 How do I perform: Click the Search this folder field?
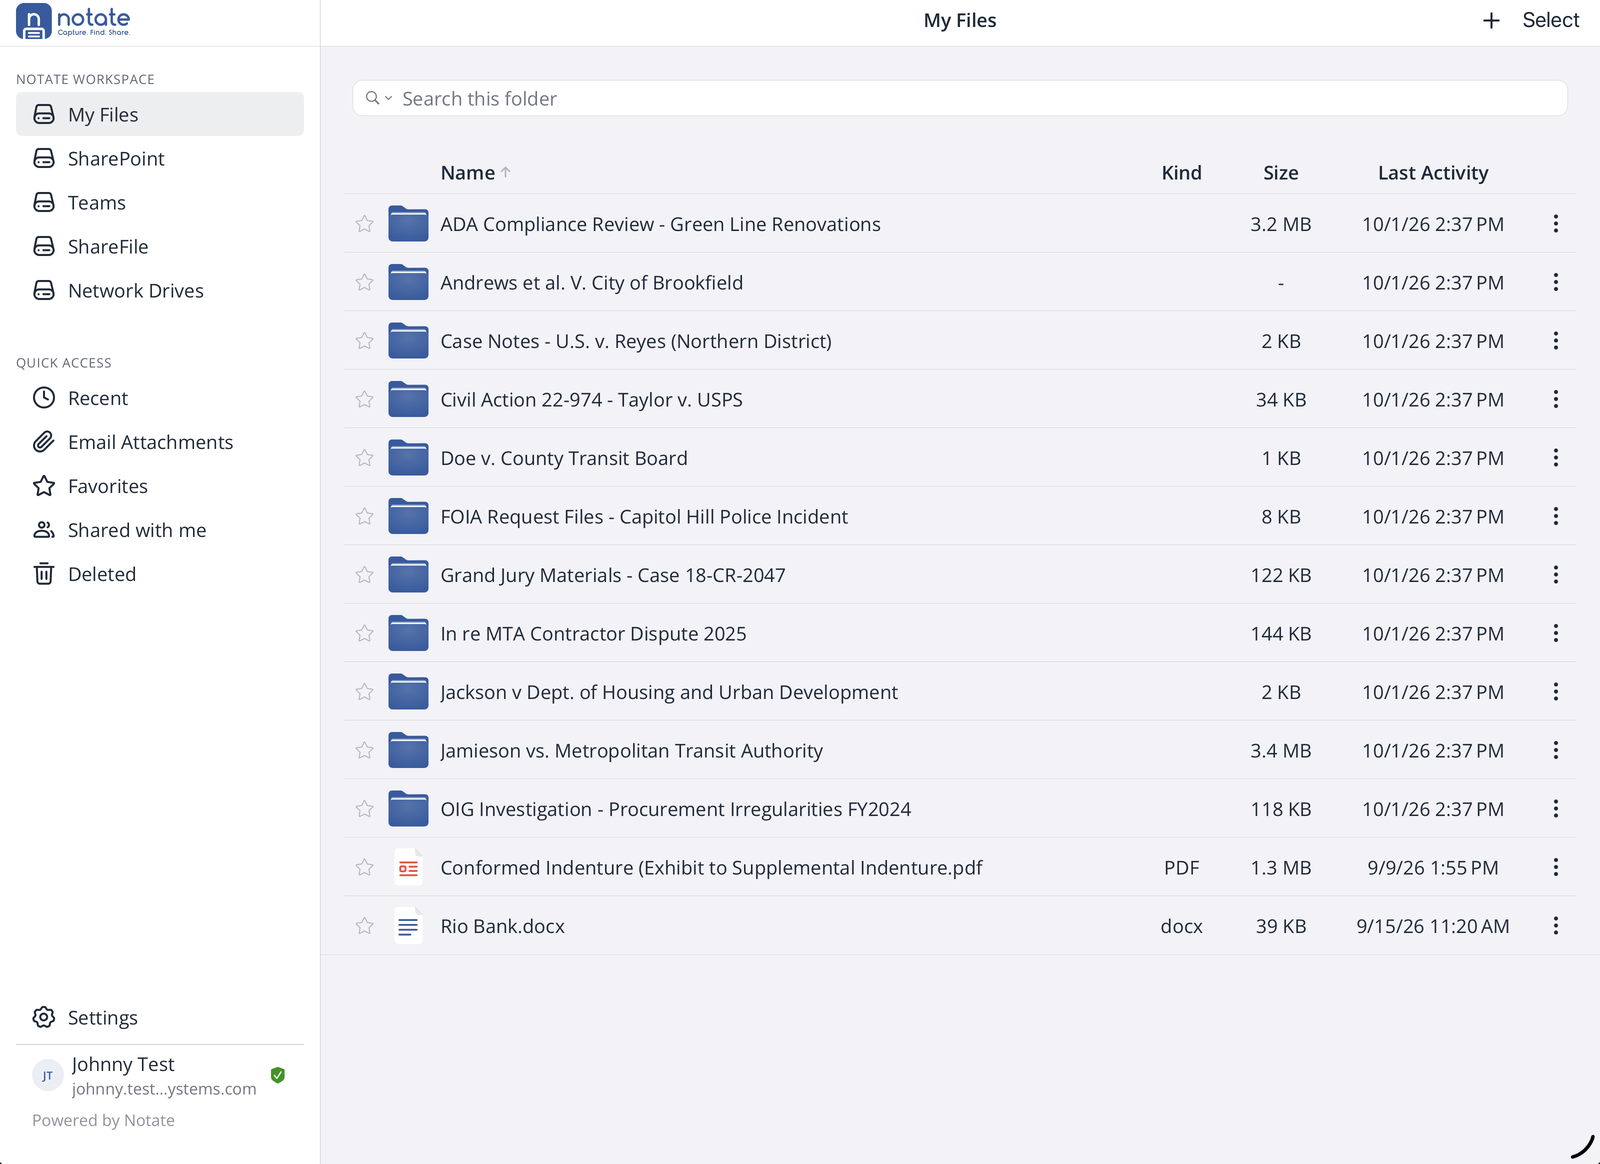pos(960,98)
